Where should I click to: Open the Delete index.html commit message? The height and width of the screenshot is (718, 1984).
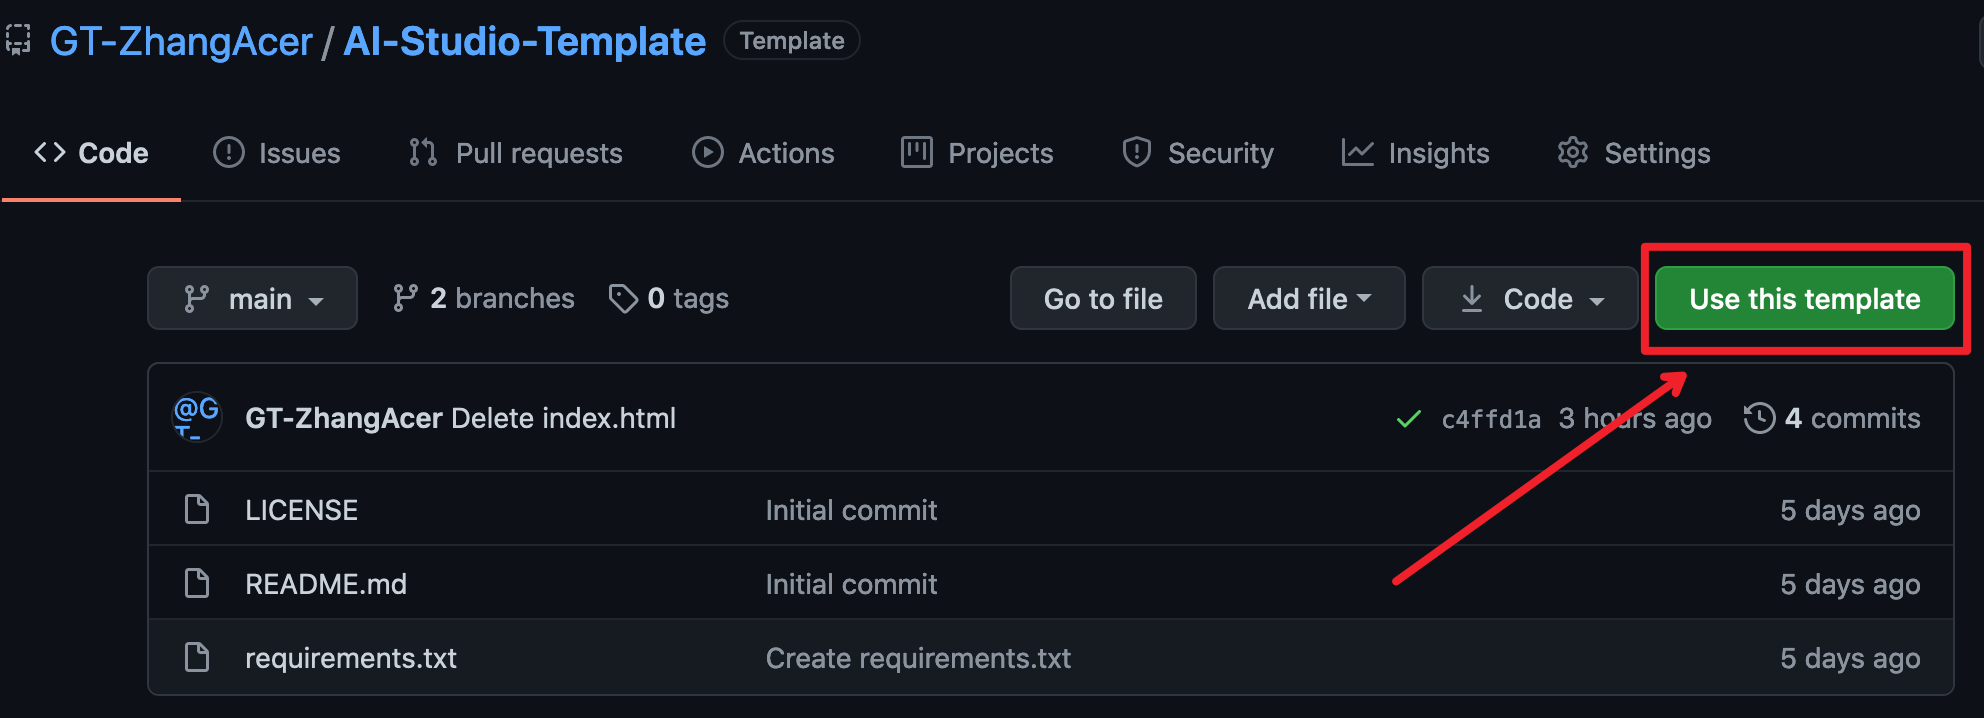click(564, 418)
